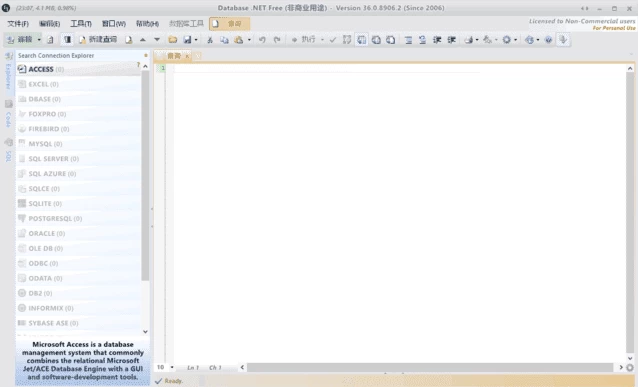Click the paste clipboard icon
This screenshot has width=638, height=387.
tap(239, 39)
